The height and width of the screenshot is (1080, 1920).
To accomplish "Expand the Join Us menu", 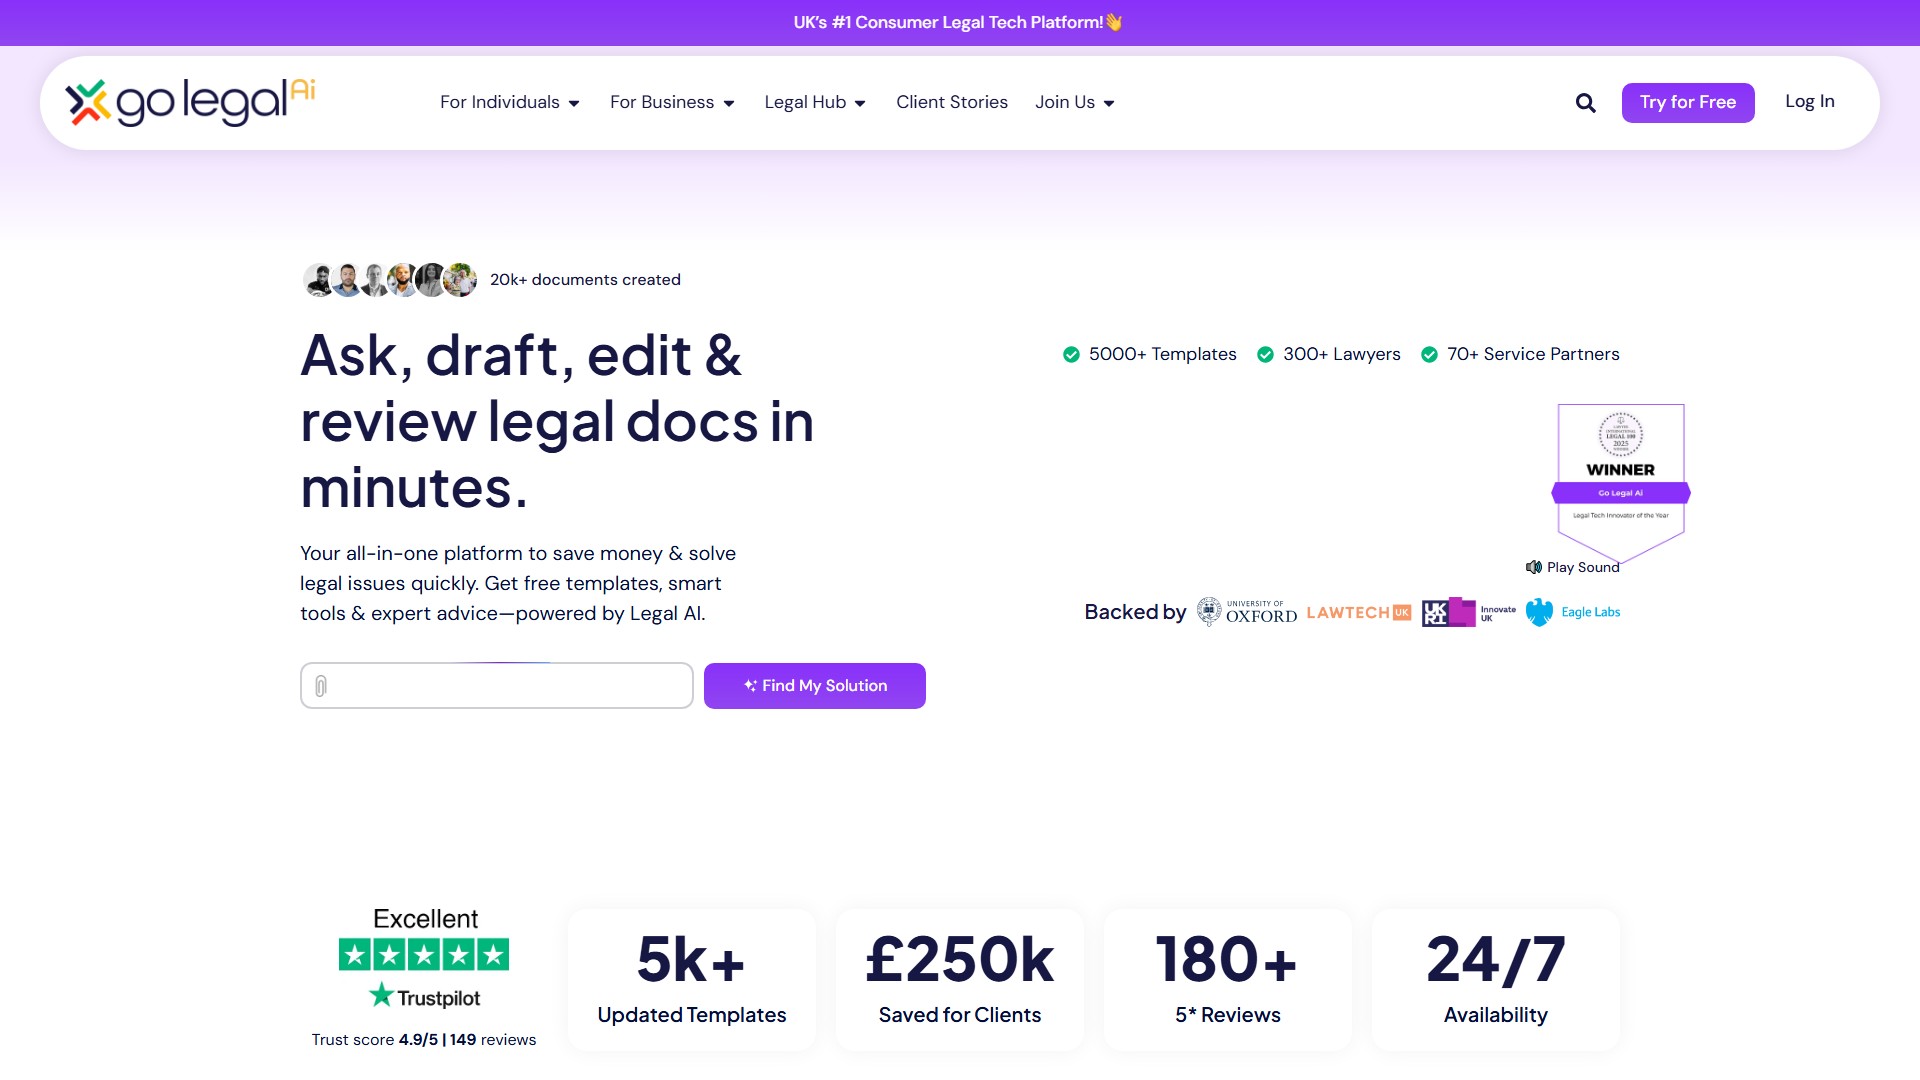I will tap(1073, 102).
